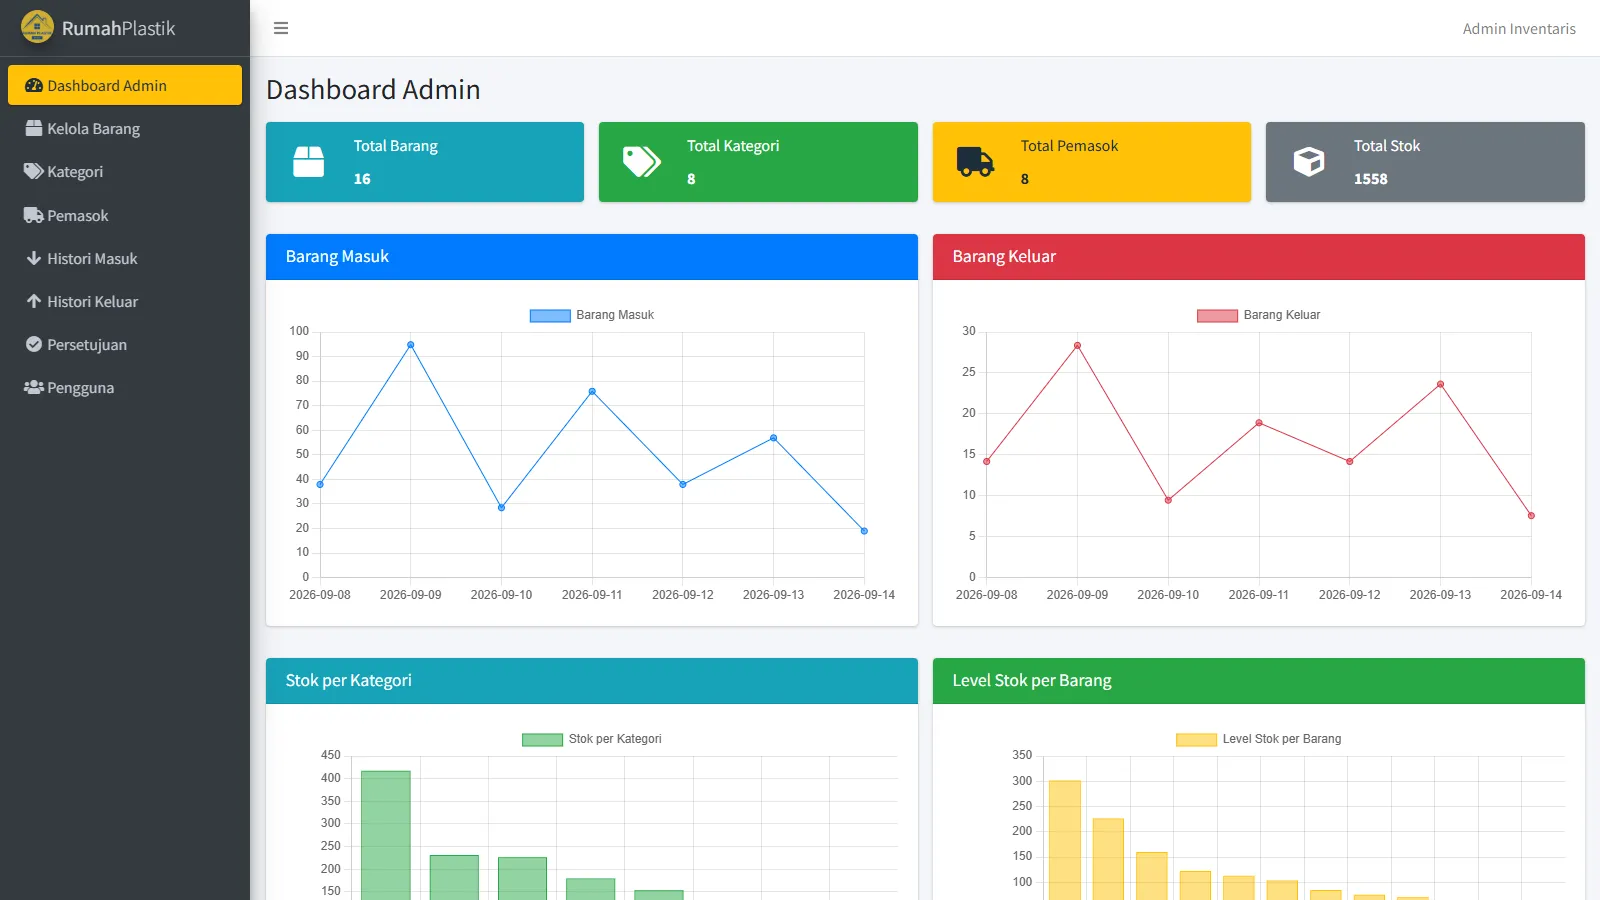Click the Barang Keluar panel header

(x=1258, y=257)
